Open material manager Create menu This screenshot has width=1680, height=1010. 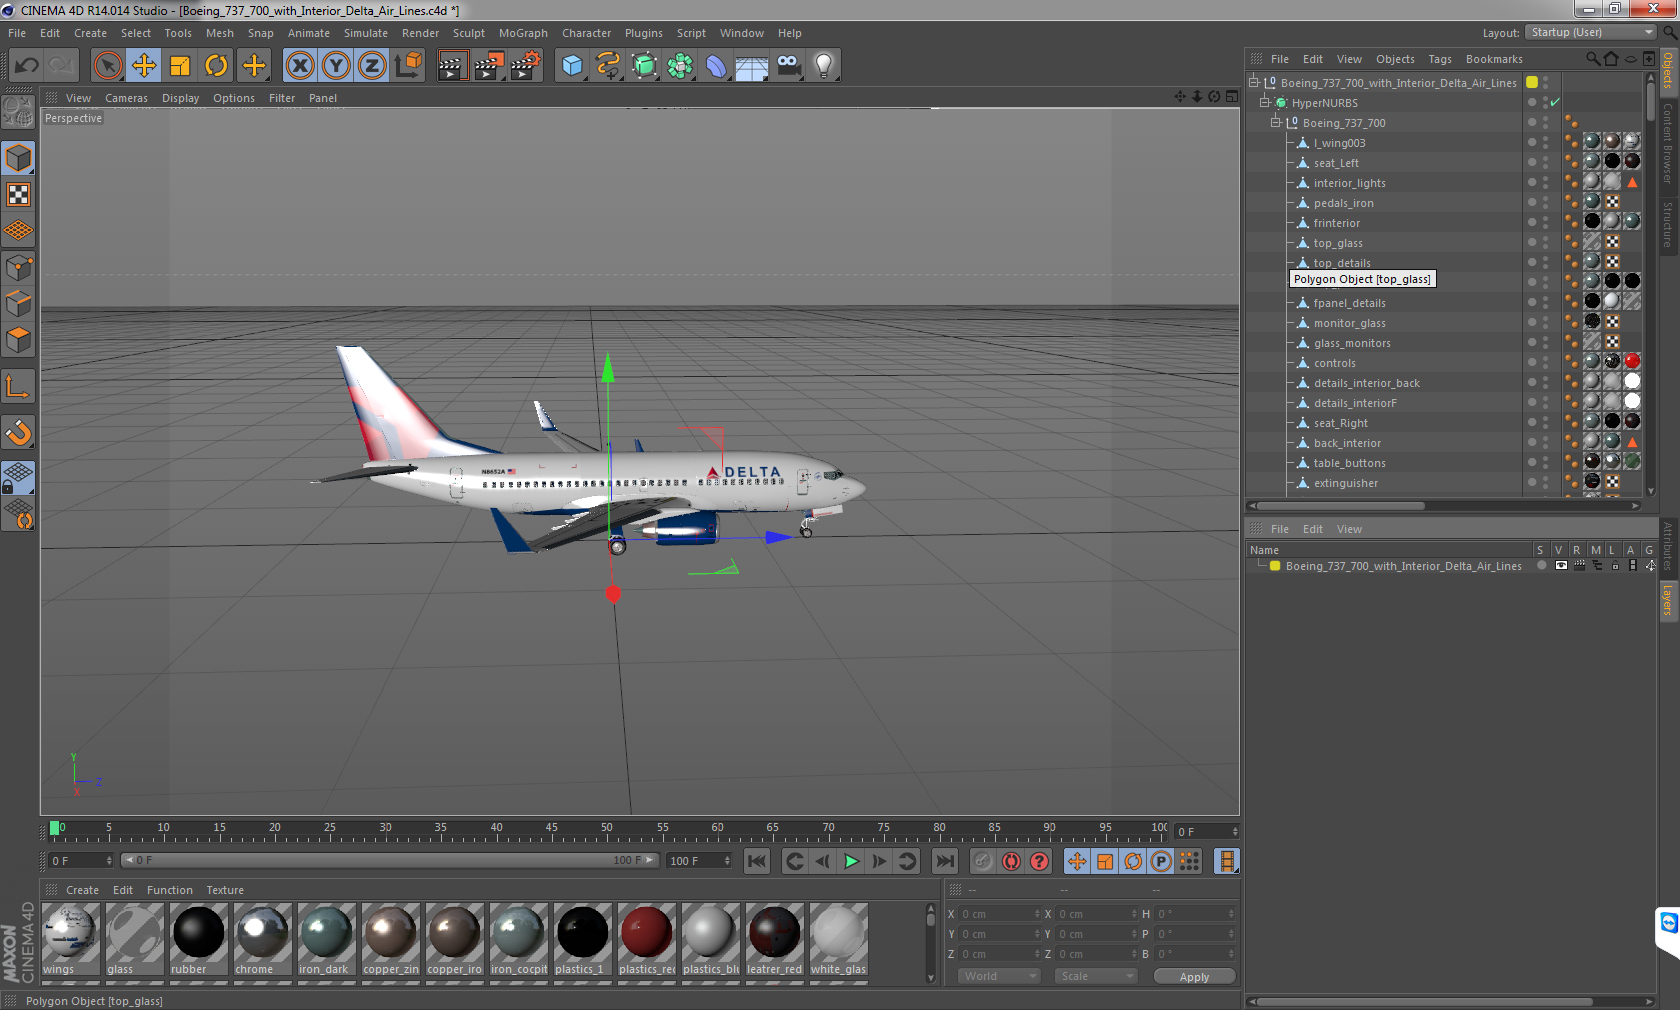click(x=82, y=890)
